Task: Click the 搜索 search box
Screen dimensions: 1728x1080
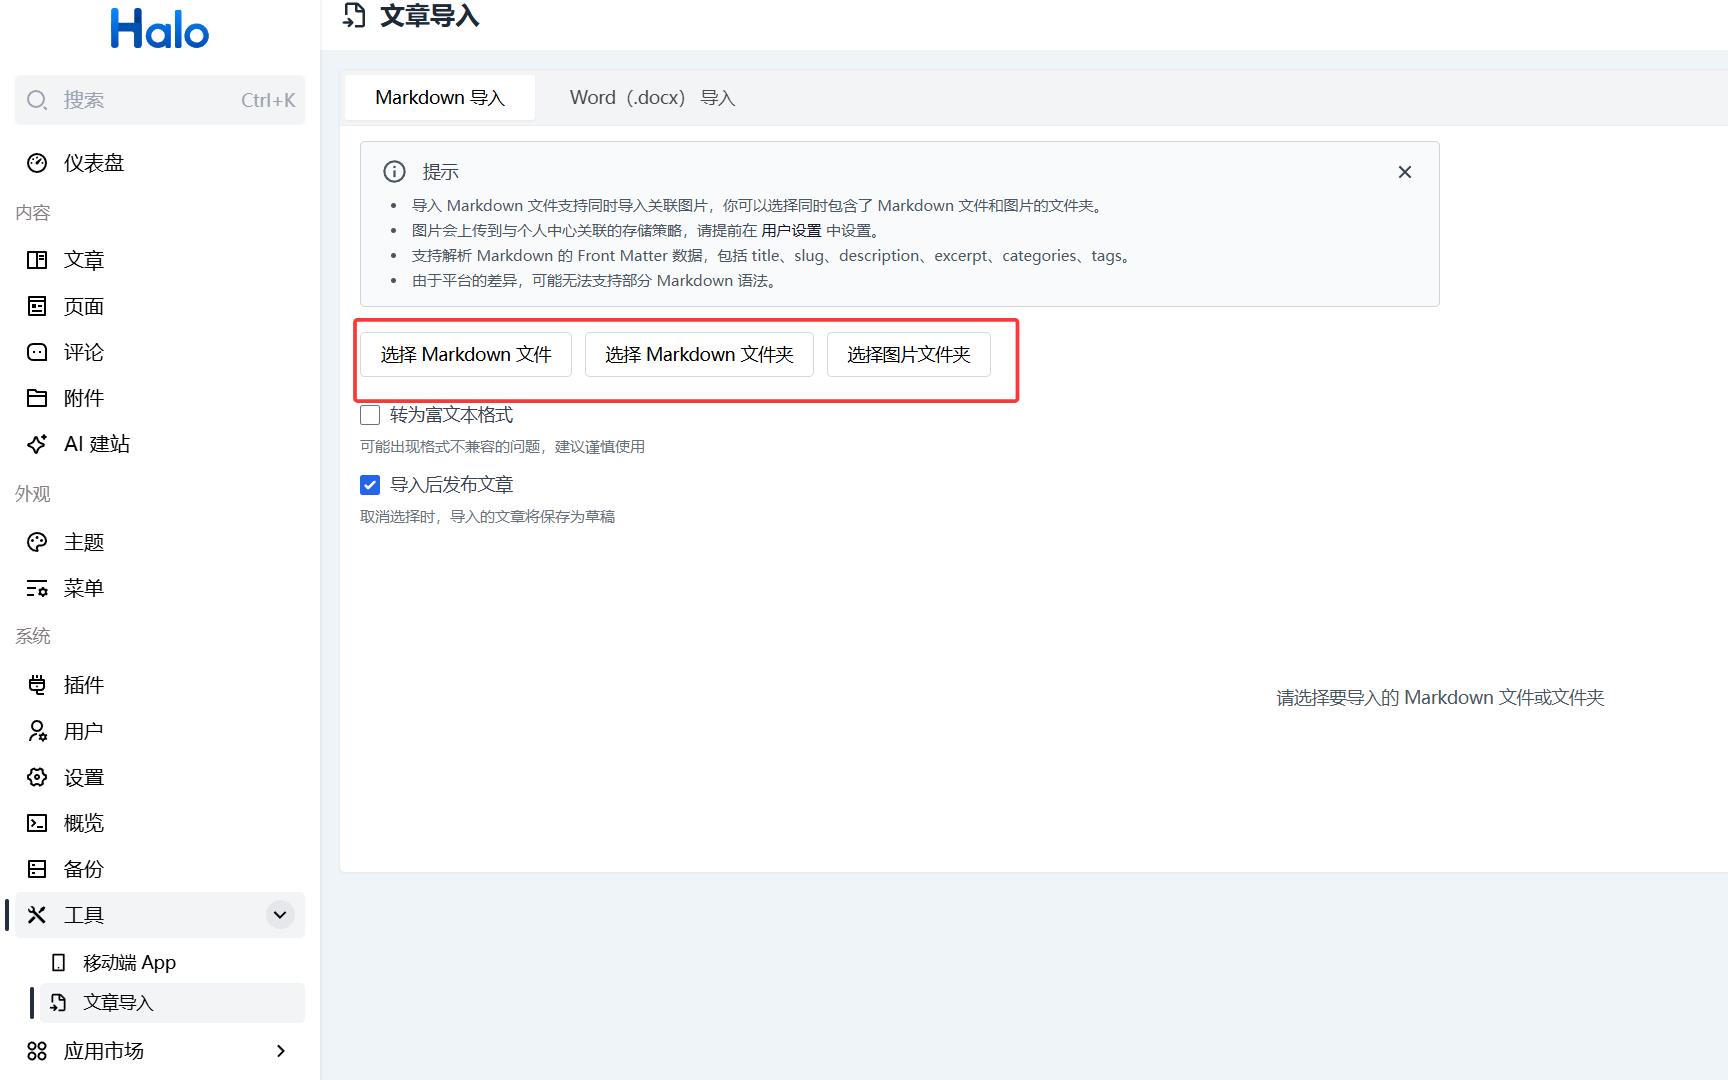Action: 160,100
